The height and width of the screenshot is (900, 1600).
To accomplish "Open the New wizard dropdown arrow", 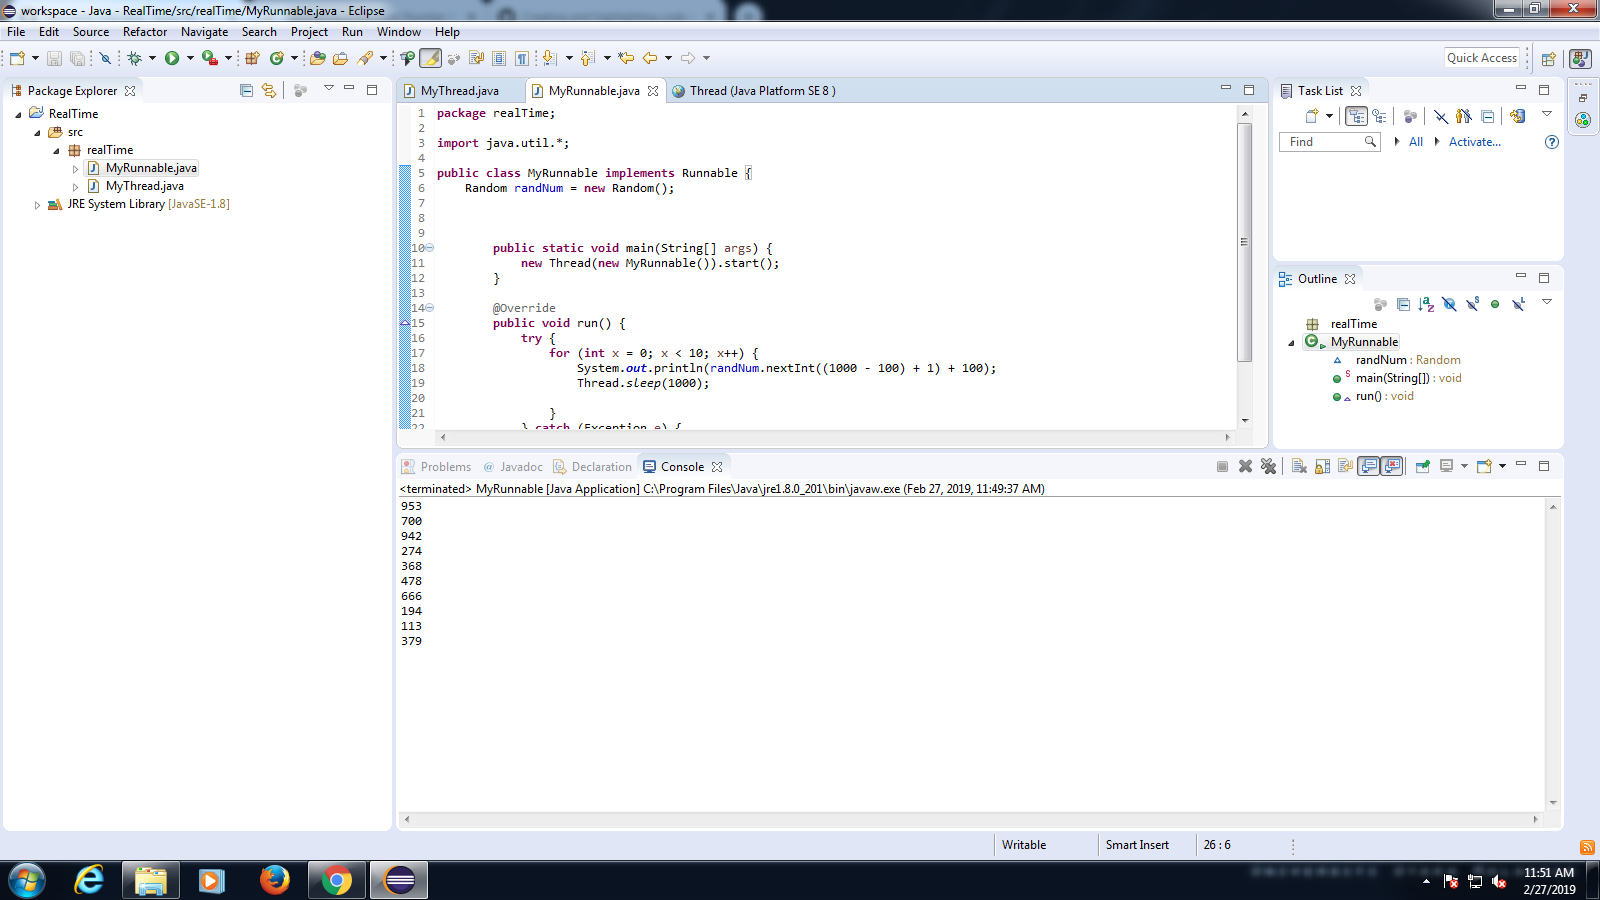I will [x=35, y=58].
